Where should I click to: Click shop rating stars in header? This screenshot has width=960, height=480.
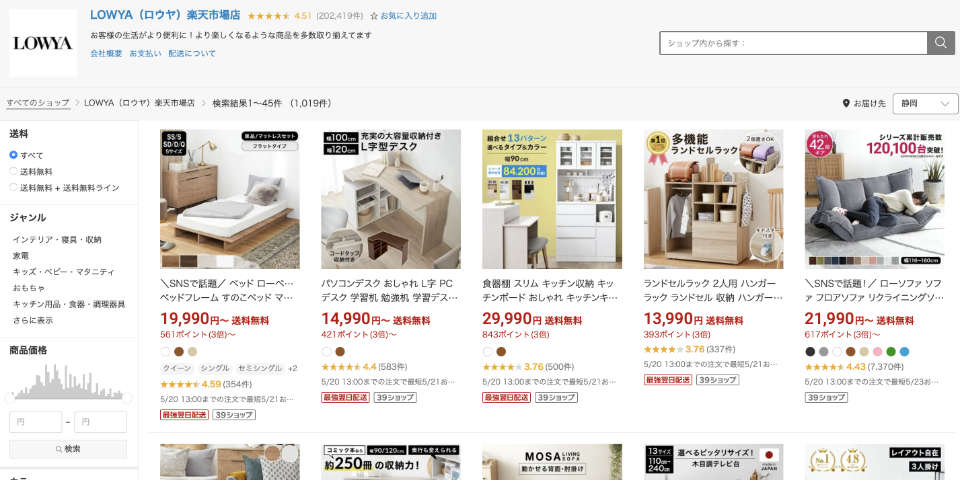coord(269,16)
